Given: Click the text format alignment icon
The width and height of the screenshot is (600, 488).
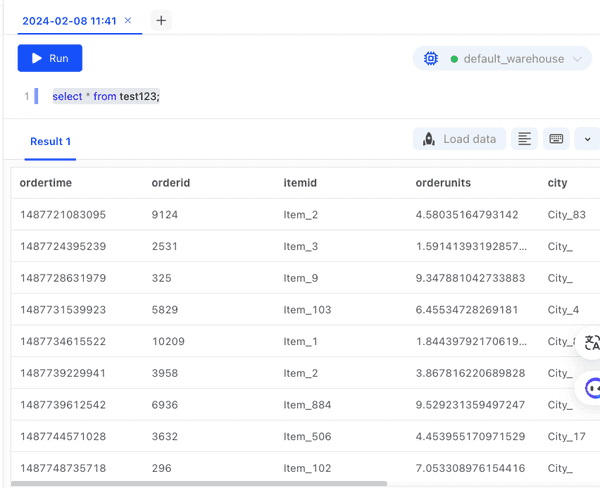Looking at the screenshot, I should pos(524,139).
